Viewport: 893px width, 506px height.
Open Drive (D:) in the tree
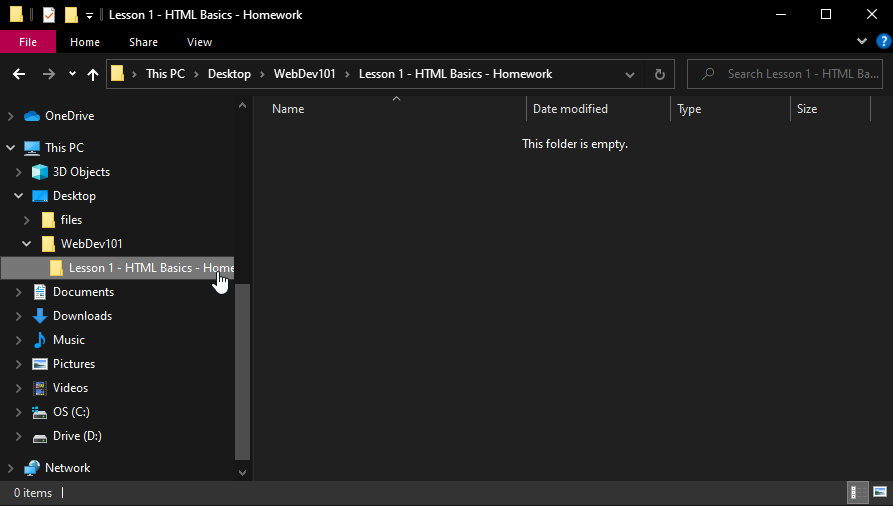(77, 435)
